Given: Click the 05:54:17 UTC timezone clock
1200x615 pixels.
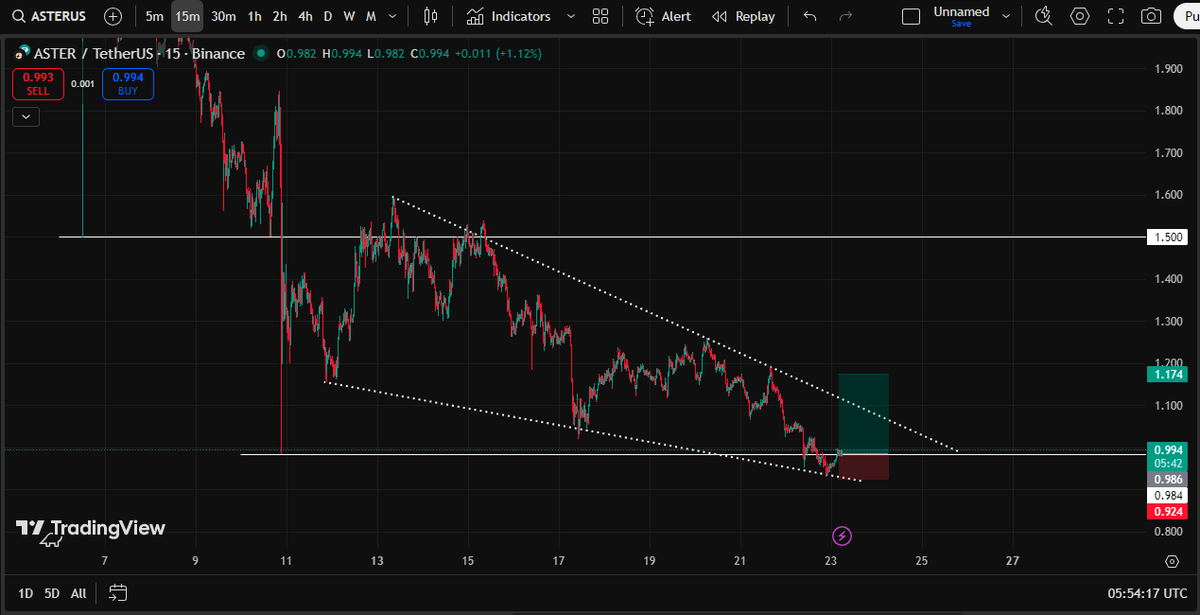Looking at the screenshot, I should click(1148, 593).
